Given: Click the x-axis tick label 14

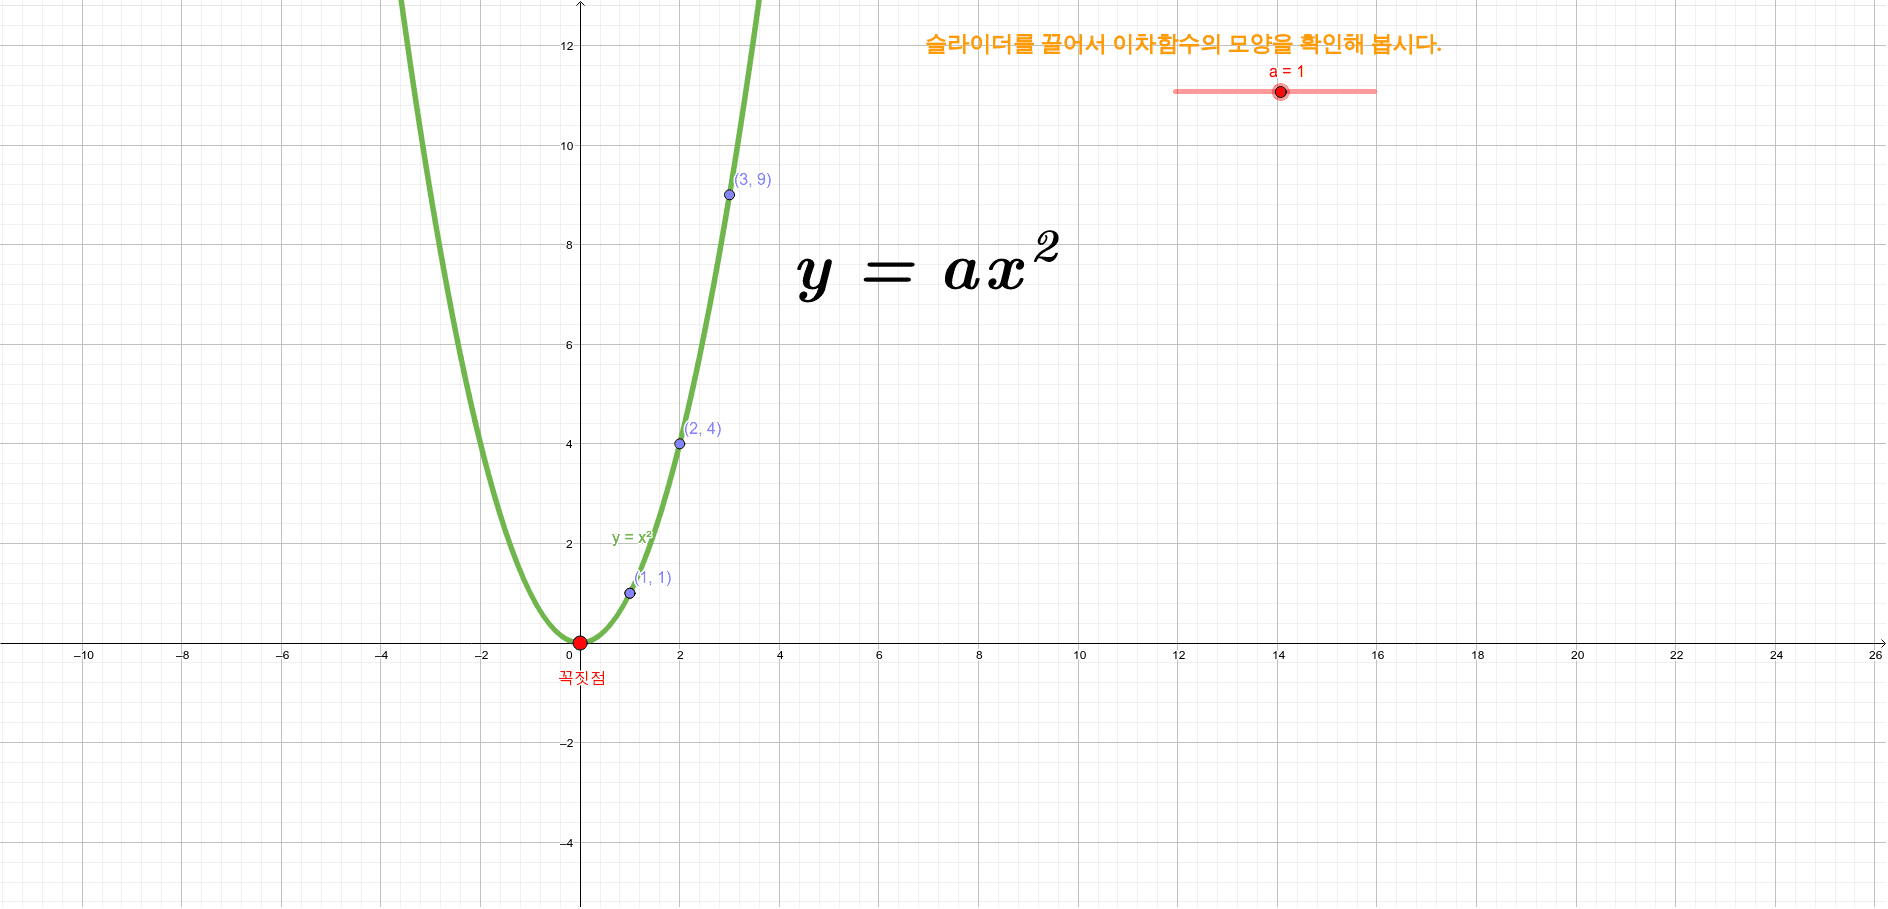Looking at the screenshot, I should coord(1279,655).
